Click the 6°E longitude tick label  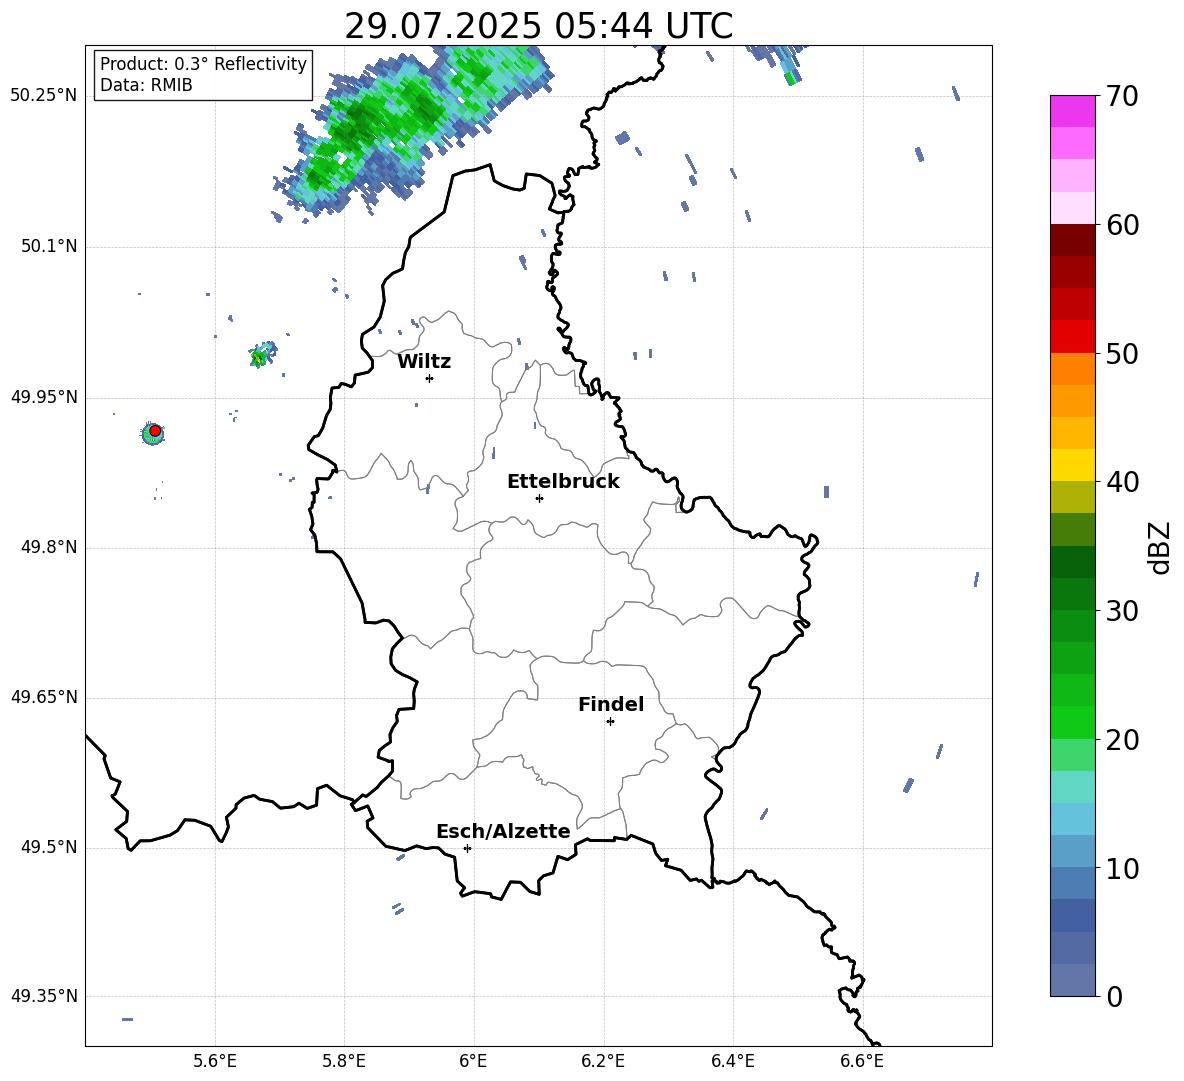[473, 1061]
